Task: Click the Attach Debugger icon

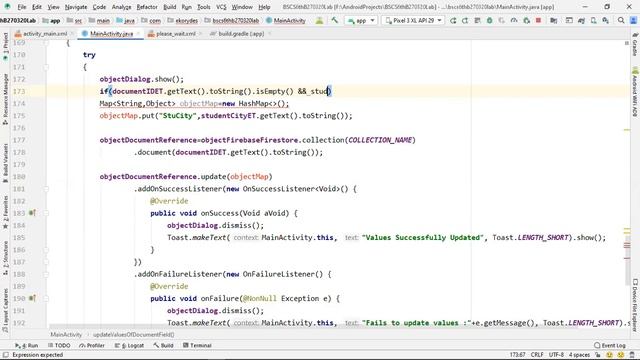Action: (527, 20)
